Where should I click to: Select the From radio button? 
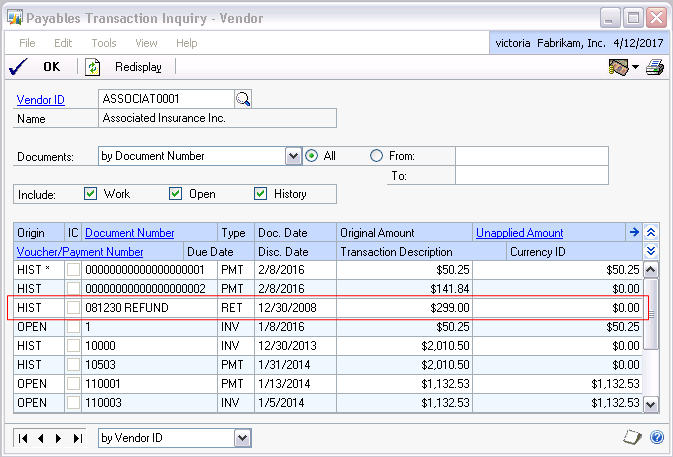tap(376, 156)
